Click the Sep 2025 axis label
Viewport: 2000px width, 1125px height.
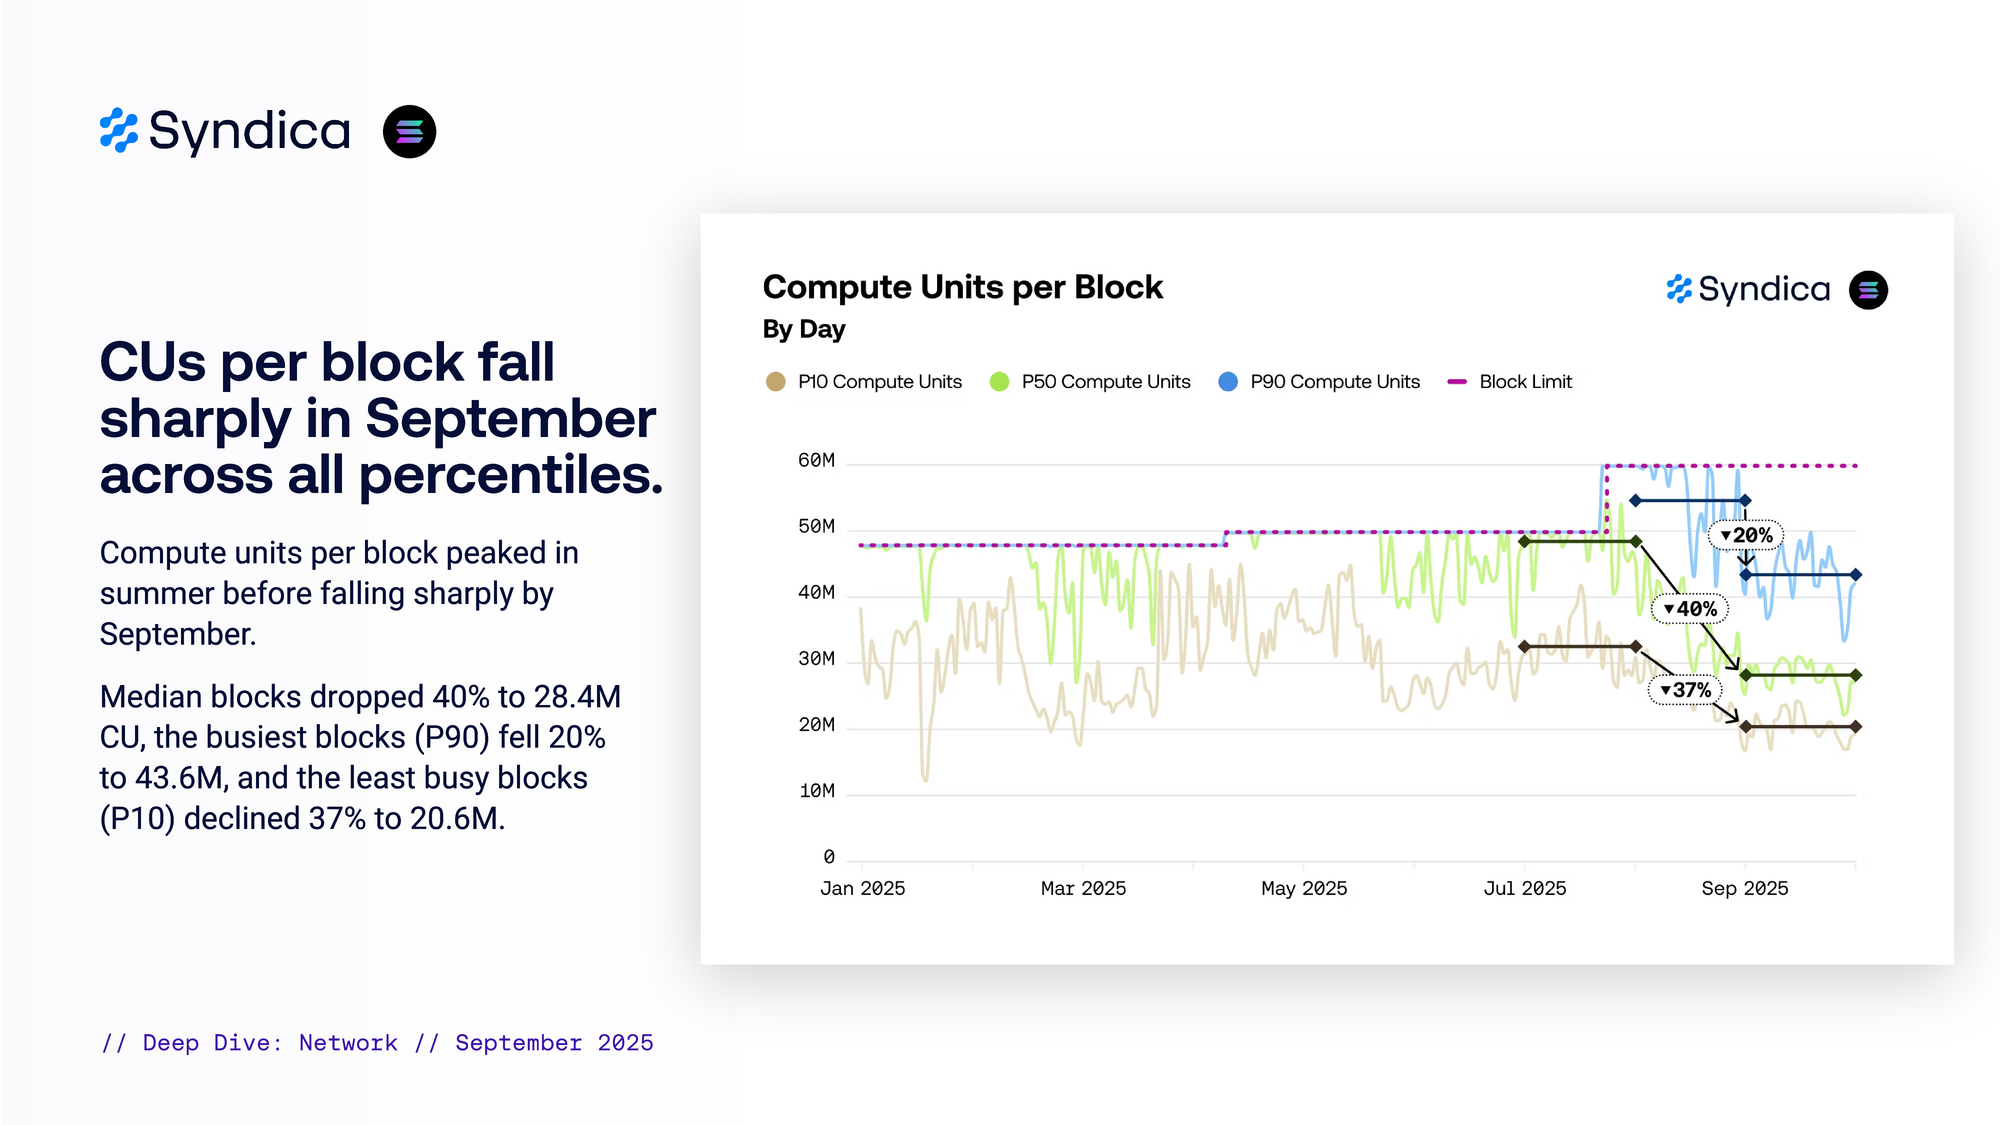(1744, 888)
